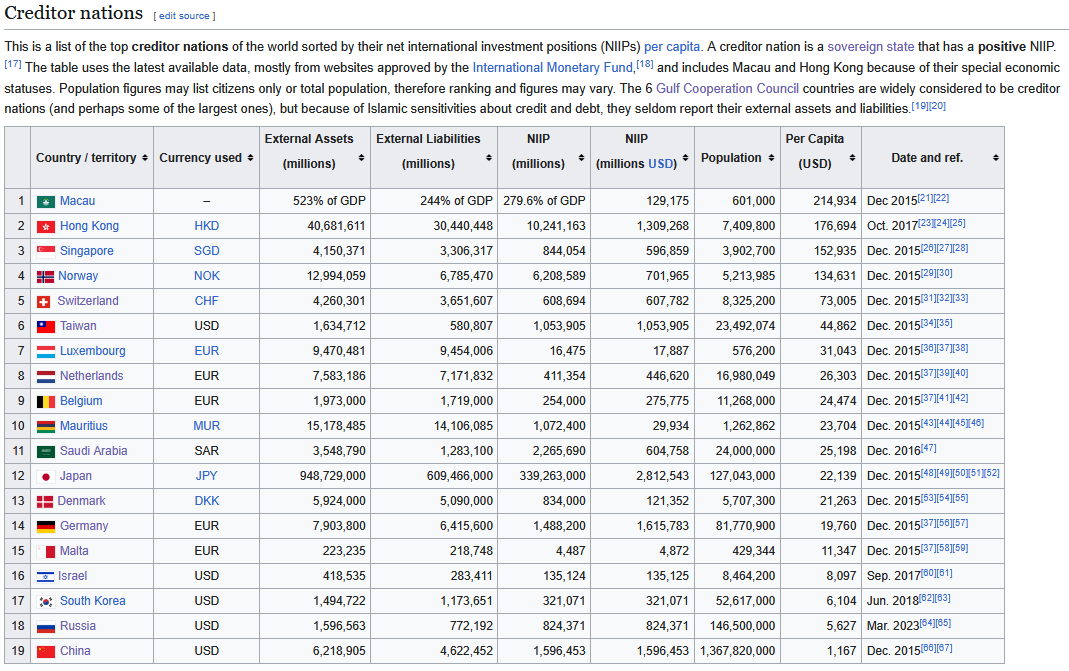Image resolution: width=1069 pixels, height=671 pixels.
Task: Open the edit source link
Action: pyautogui.click(x=184, y=16)
